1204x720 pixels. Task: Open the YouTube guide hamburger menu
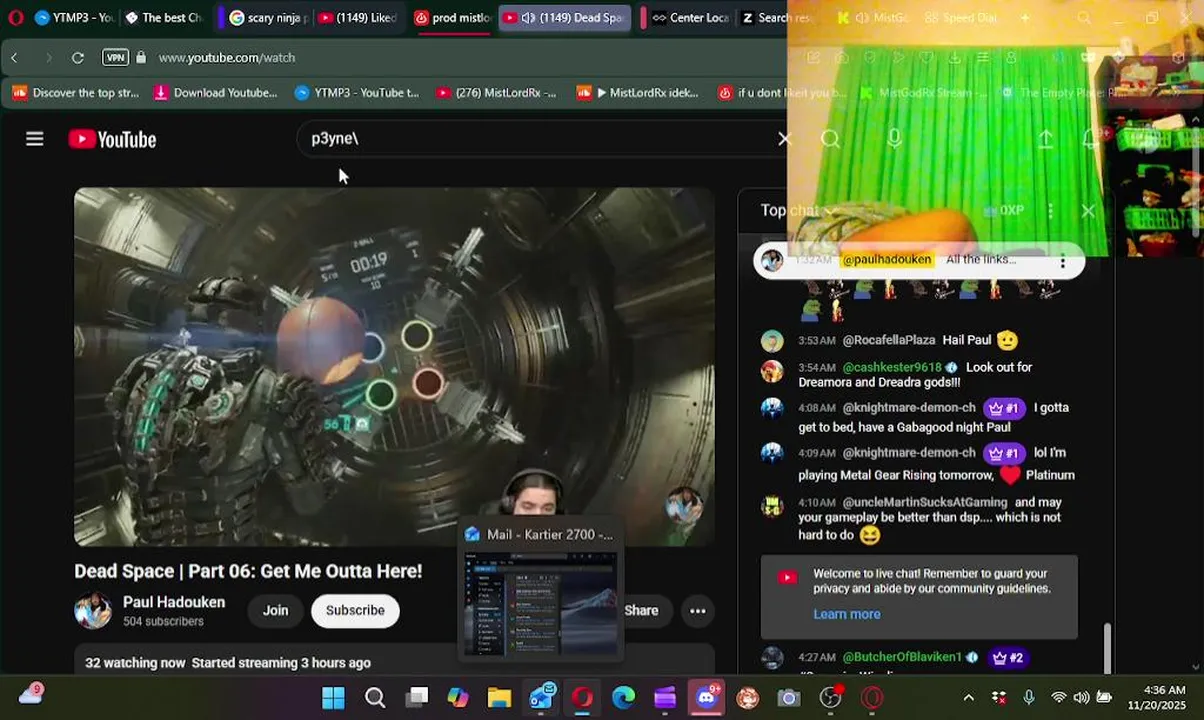pos(35,139)
